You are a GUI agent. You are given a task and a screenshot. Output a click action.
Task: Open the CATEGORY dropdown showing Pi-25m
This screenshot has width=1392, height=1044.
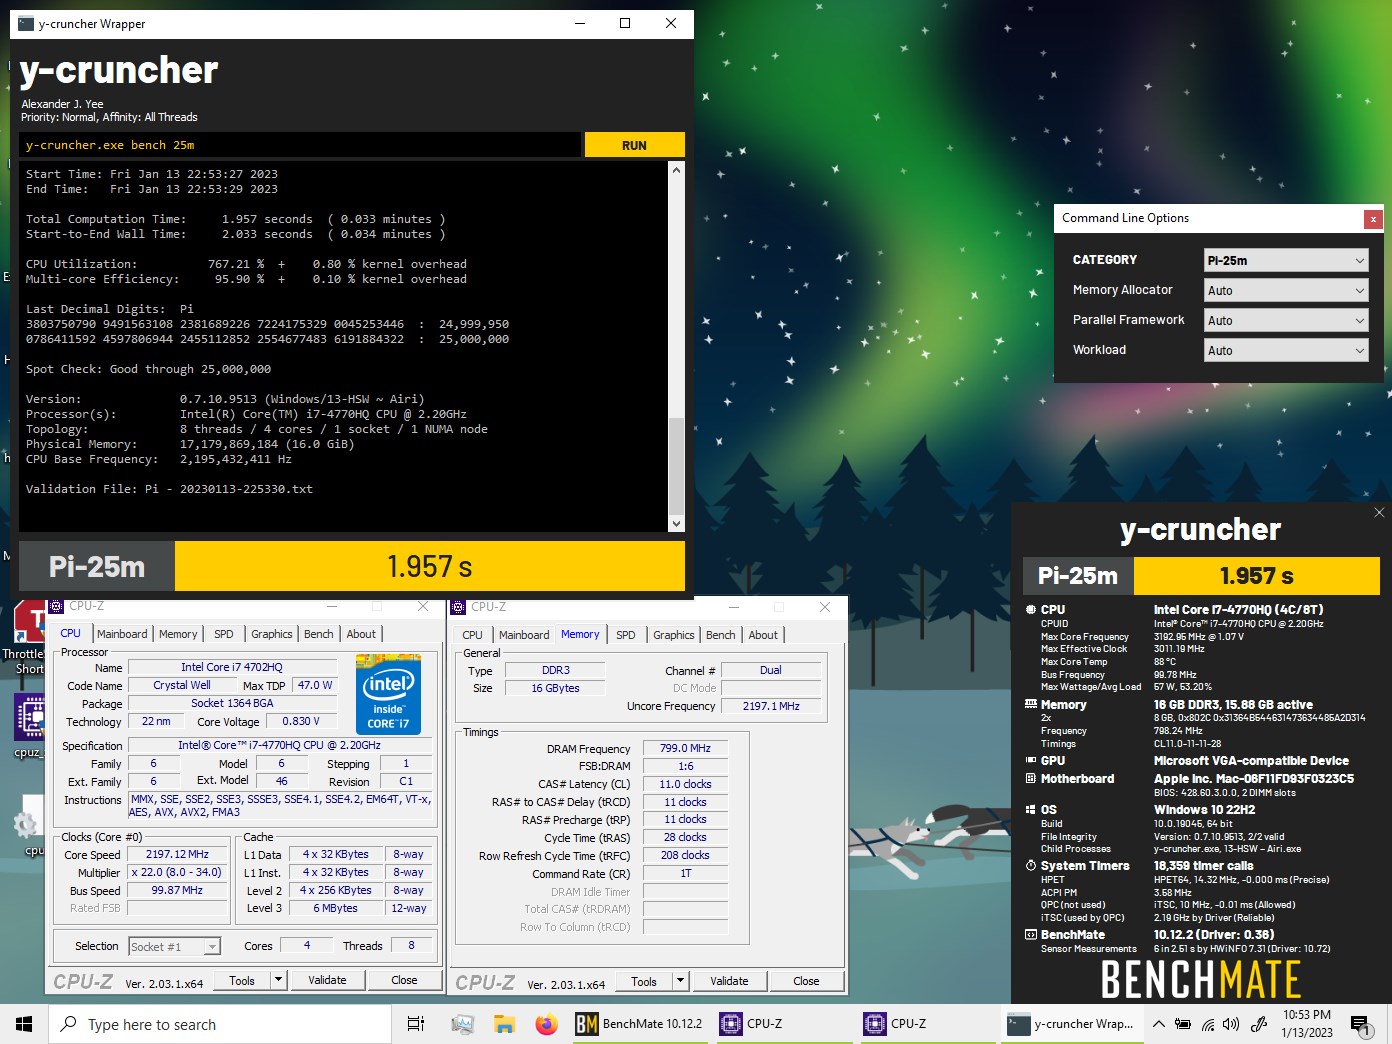1286,260
